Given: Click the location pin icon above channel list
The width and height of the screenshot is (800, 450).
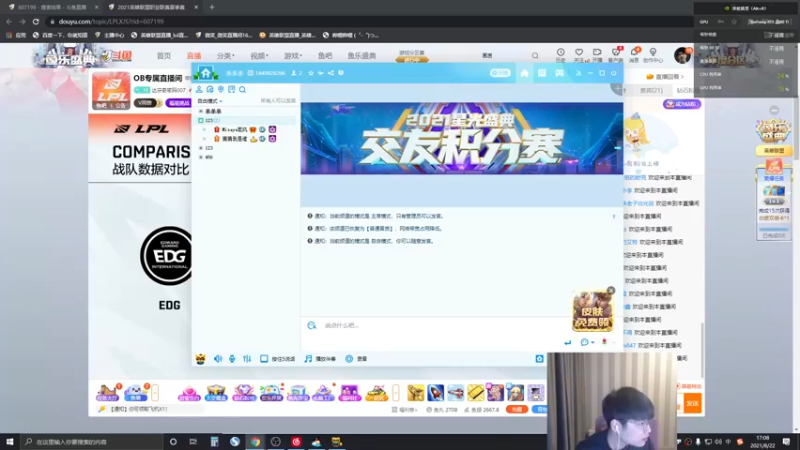Looking at the screenshot, I should 221,89.
